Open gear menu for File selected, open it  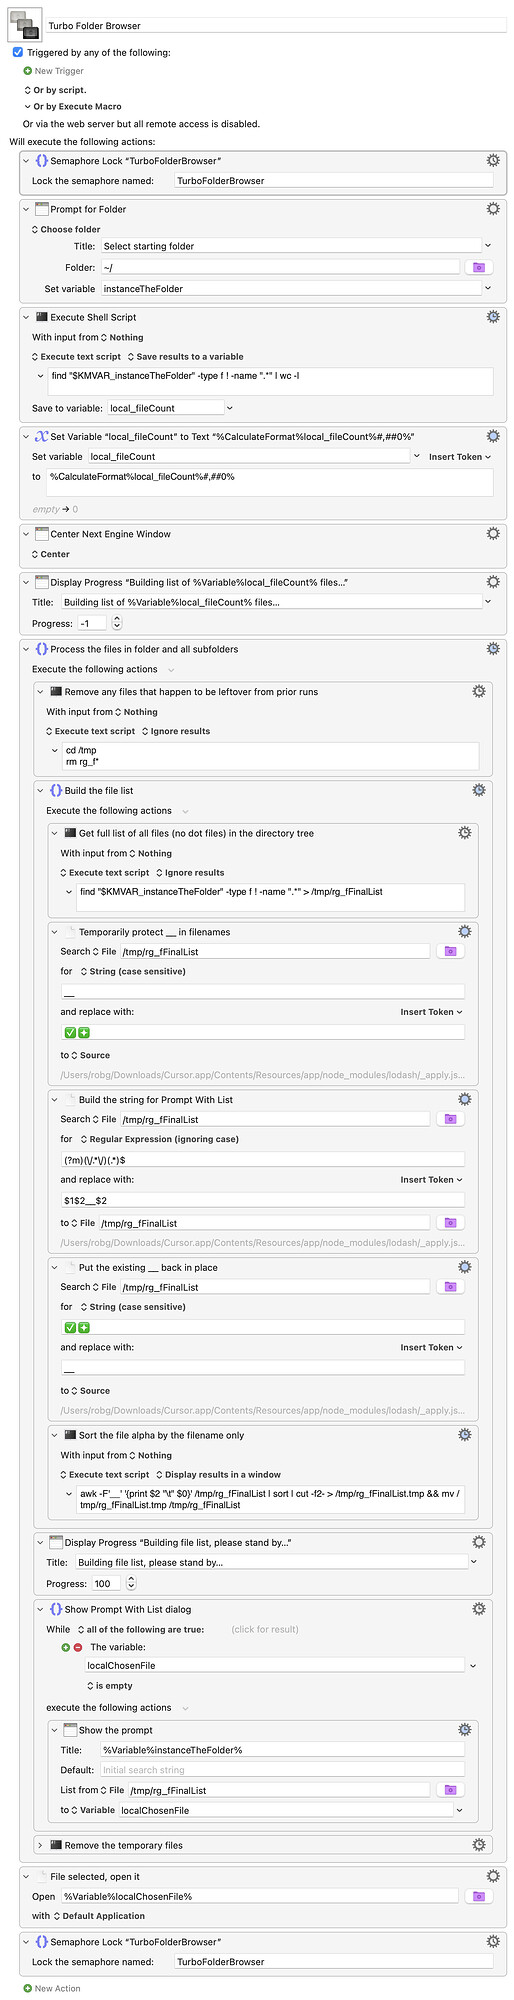pos(492,1876)
